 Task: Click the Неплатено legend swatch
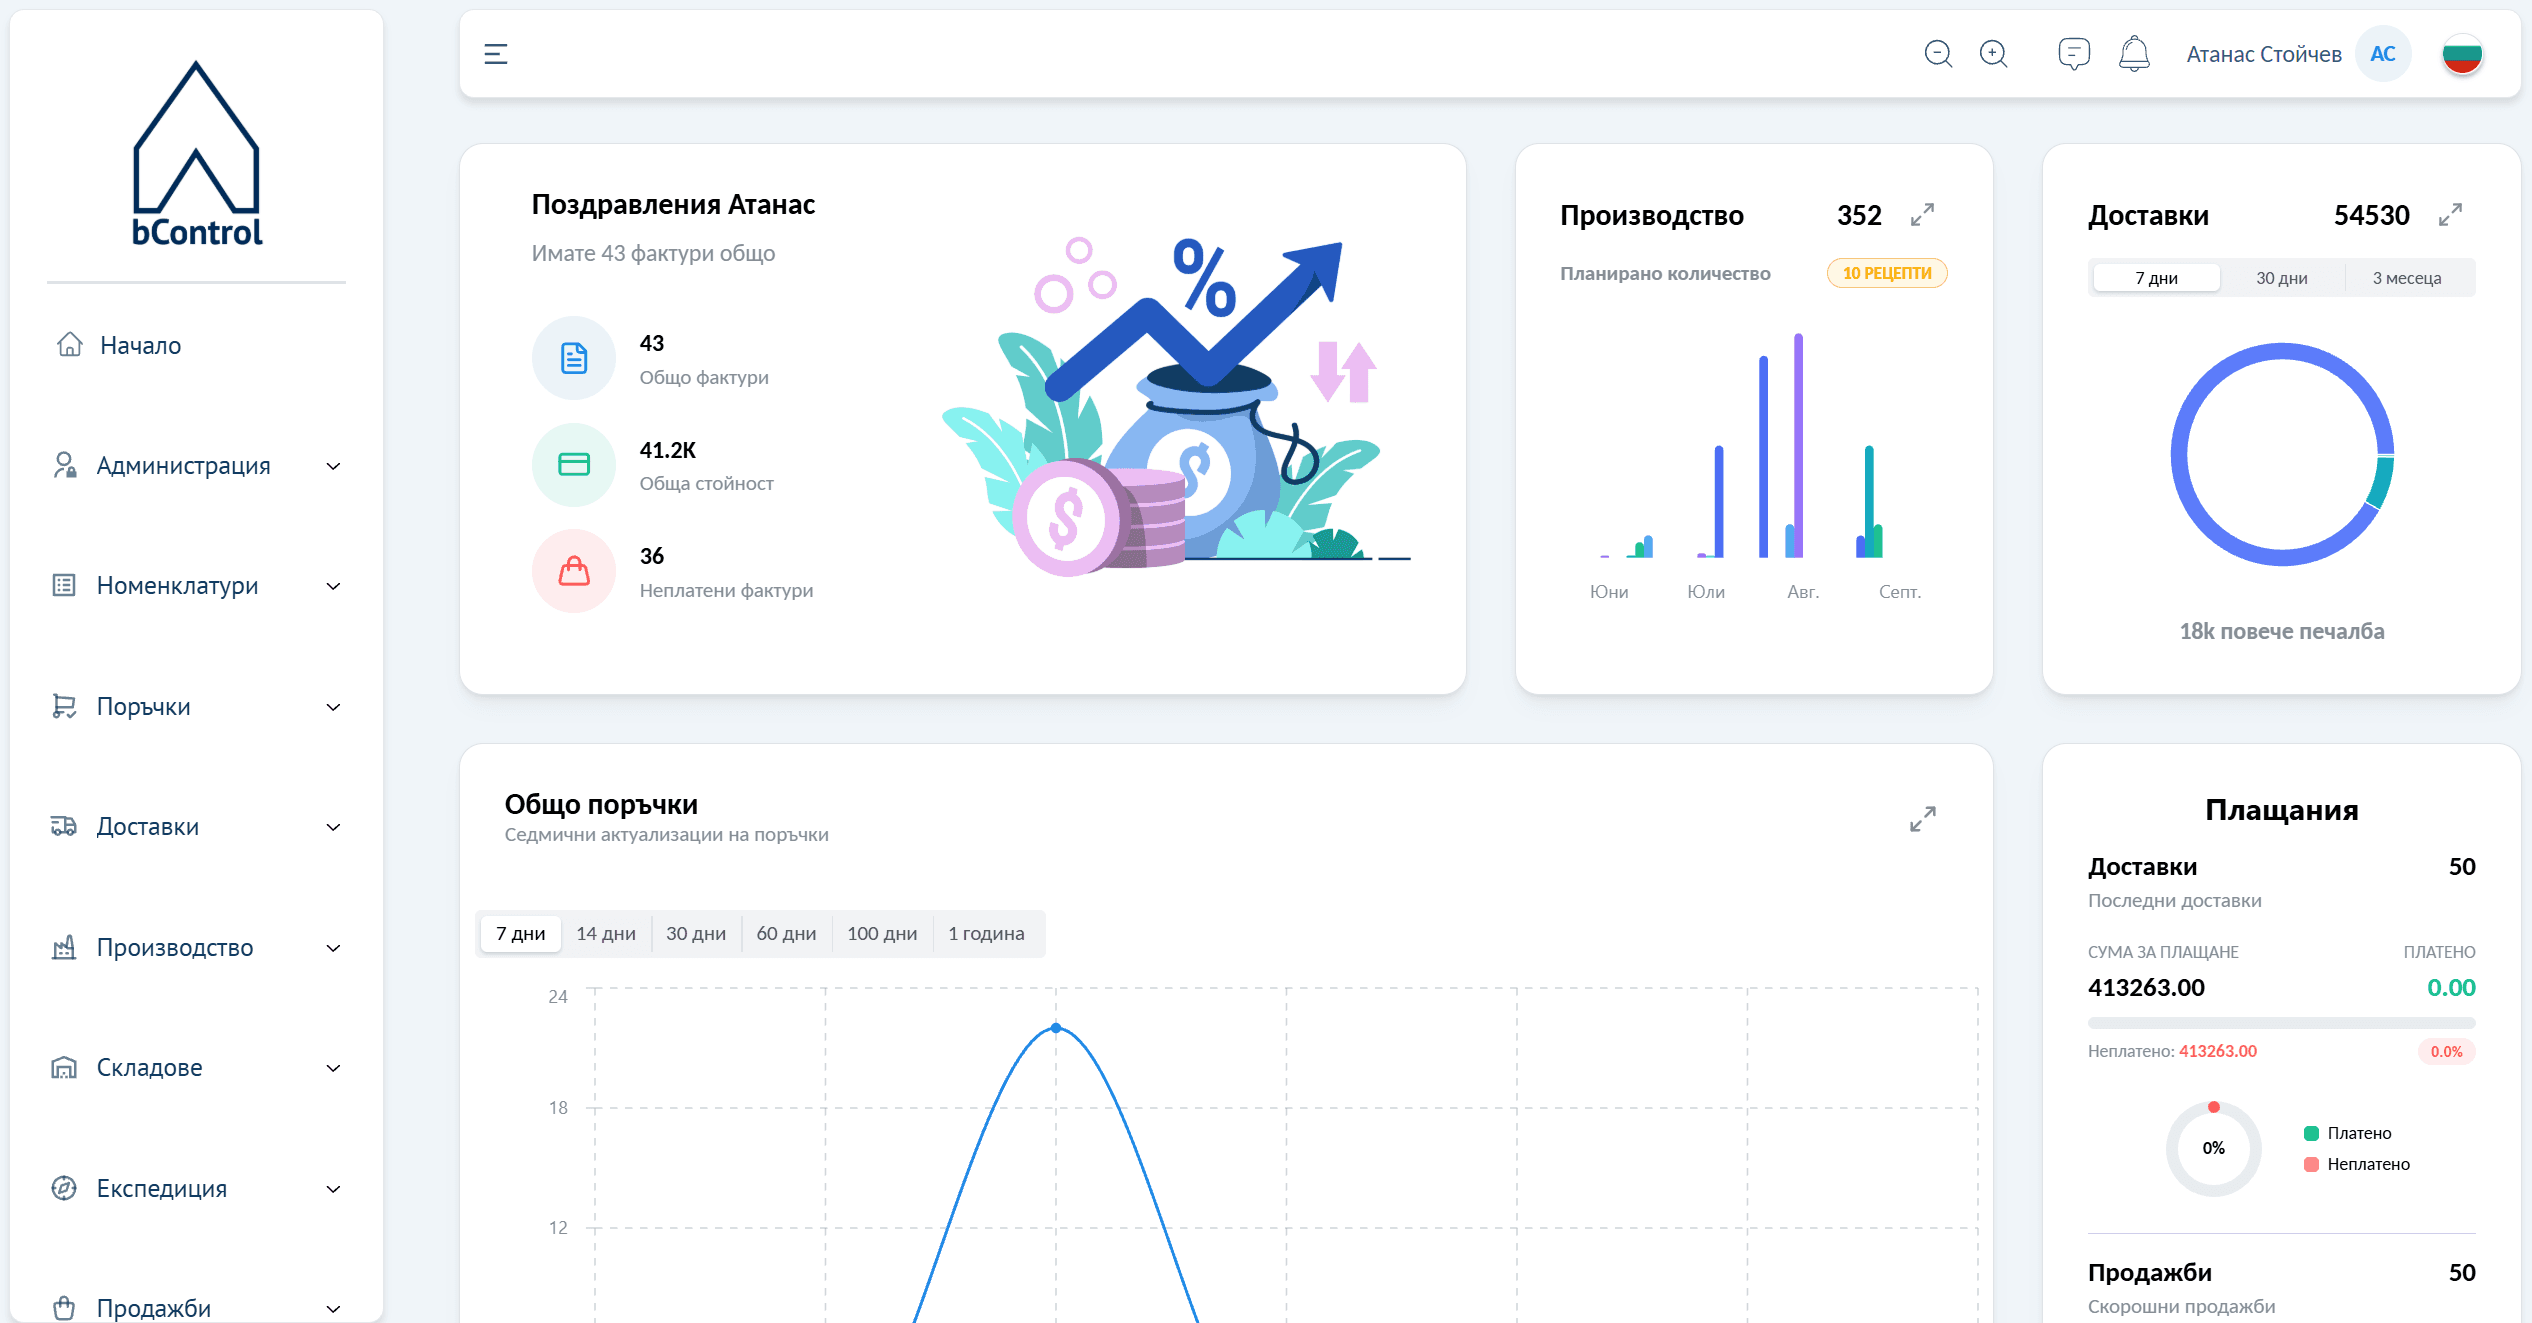2311,1164
